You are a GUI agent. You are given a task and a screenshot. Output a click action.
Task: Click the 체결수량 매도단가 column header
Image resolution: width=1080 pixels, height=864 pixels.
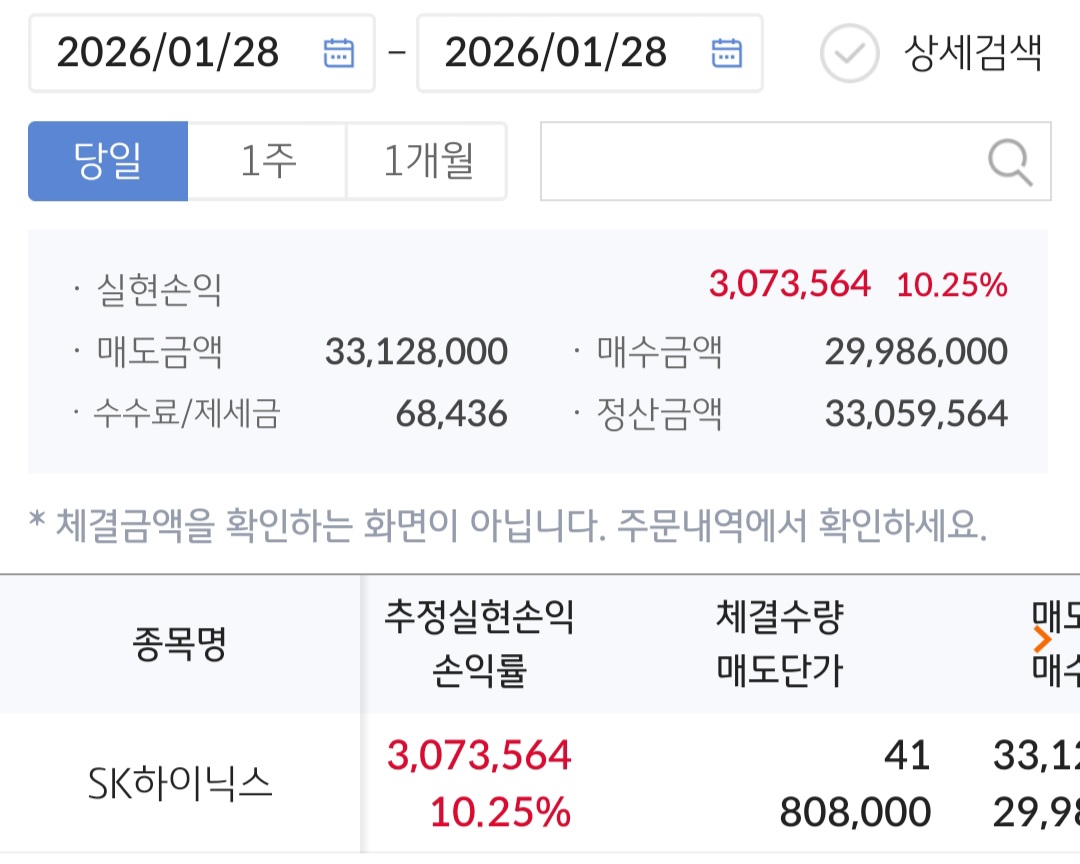(780, 645)
